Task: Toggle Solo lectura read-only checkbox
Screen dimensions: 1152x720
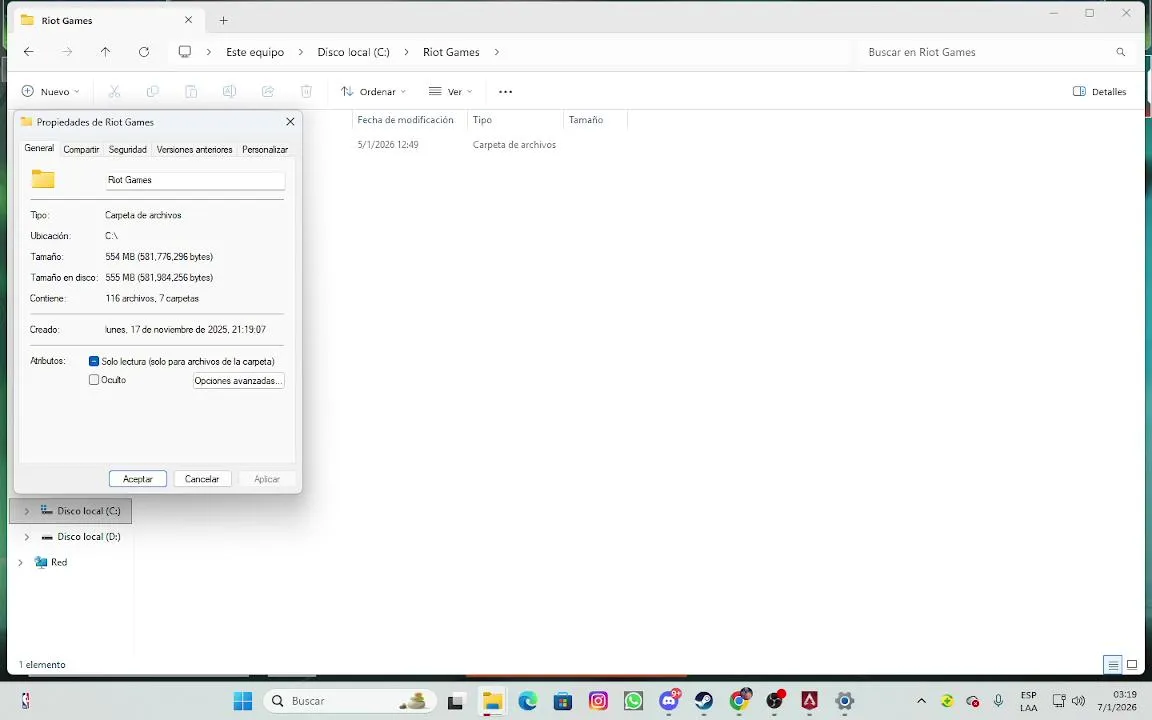Action: [x=93, y=361]
